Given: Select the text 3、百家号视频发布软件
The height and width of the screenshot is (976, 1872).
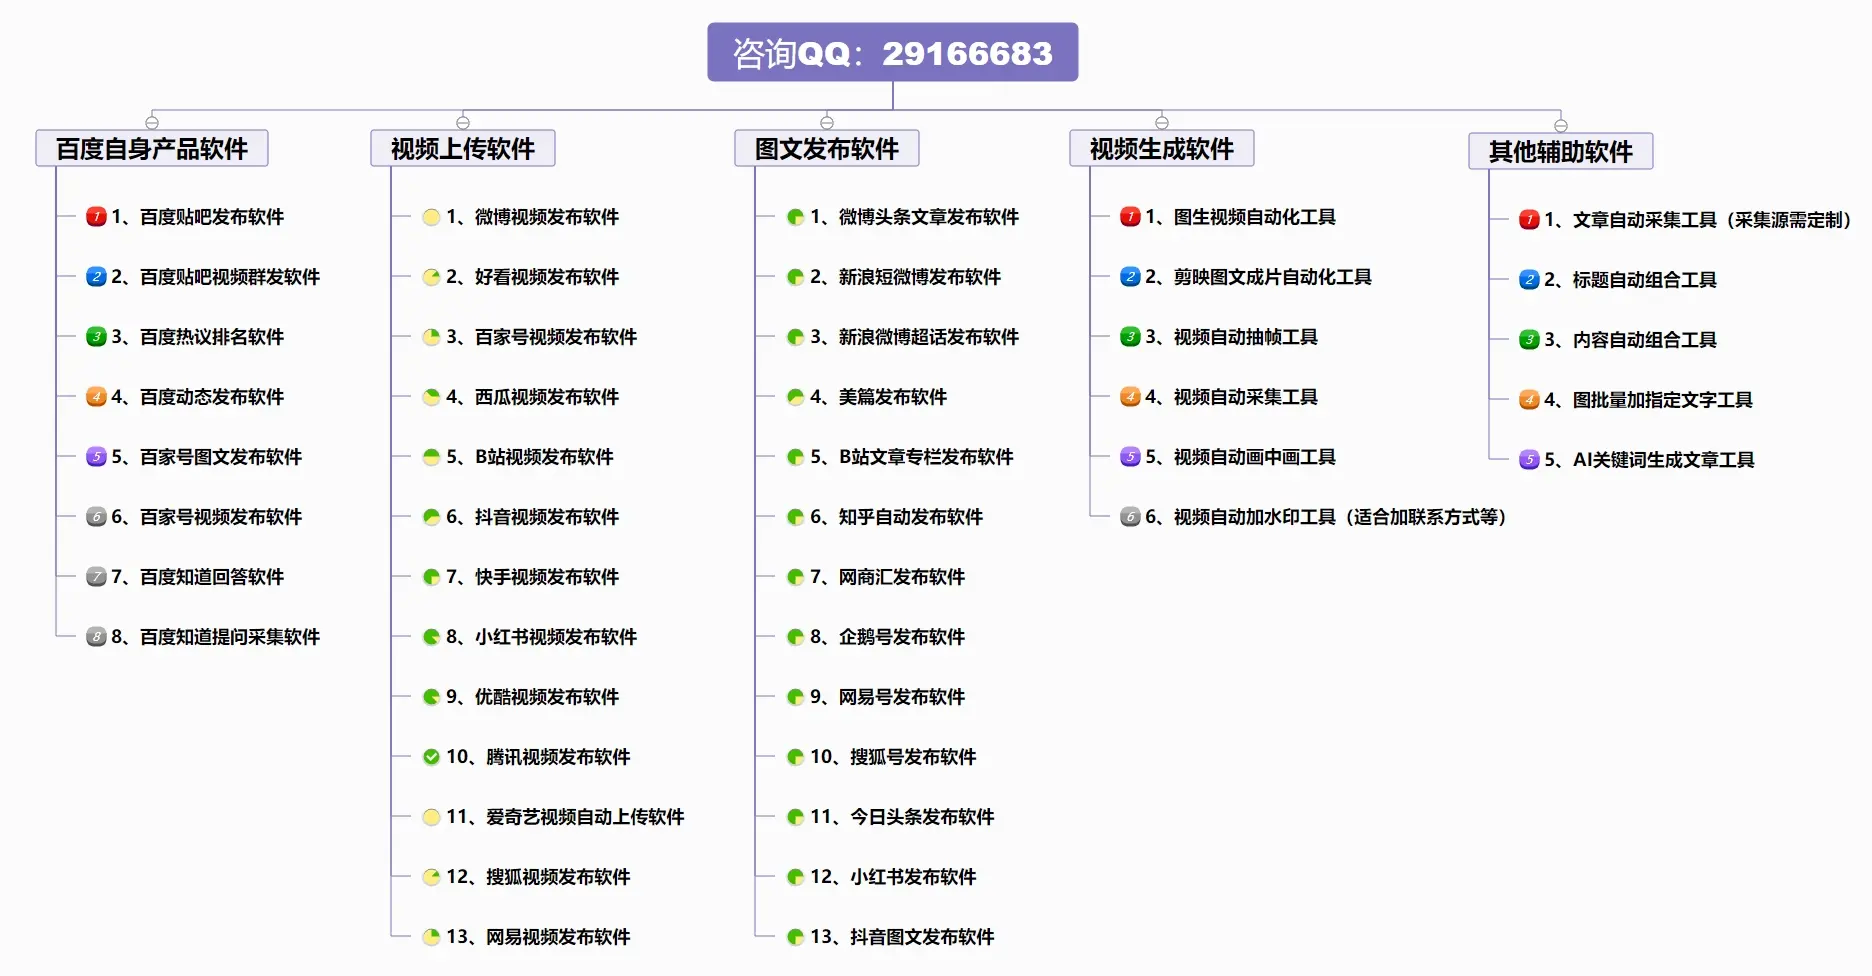Looking at the screenshot, I should coord(542,337).
